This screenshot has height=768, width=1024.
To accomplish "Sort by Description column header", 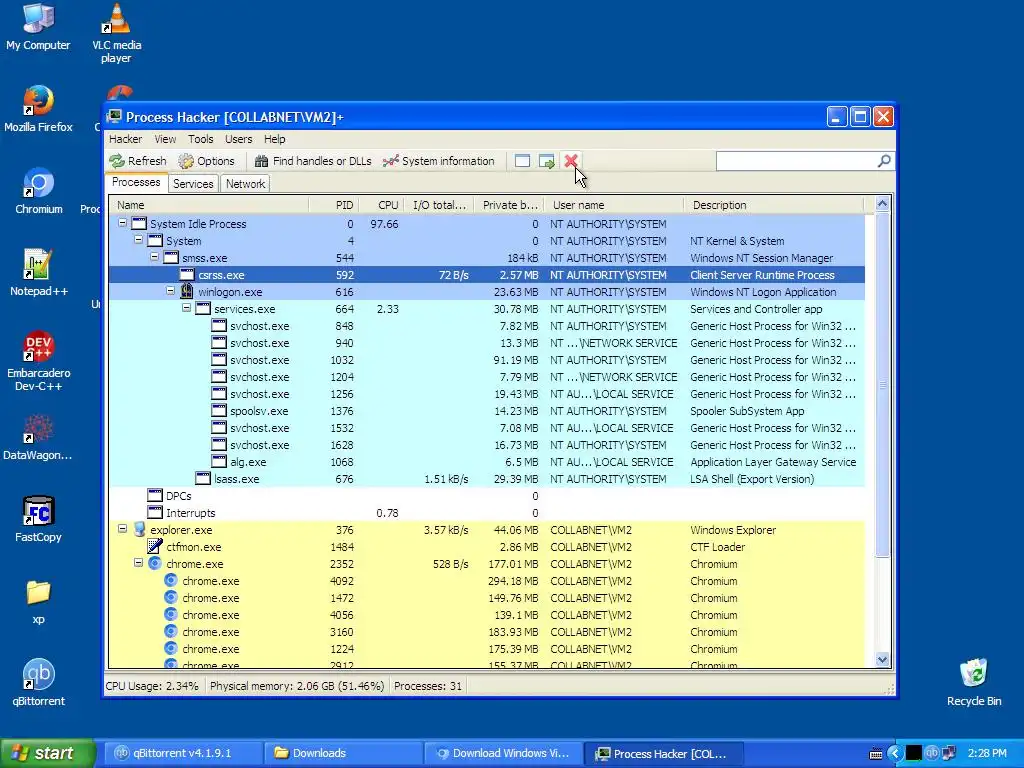I will [774, 205].
